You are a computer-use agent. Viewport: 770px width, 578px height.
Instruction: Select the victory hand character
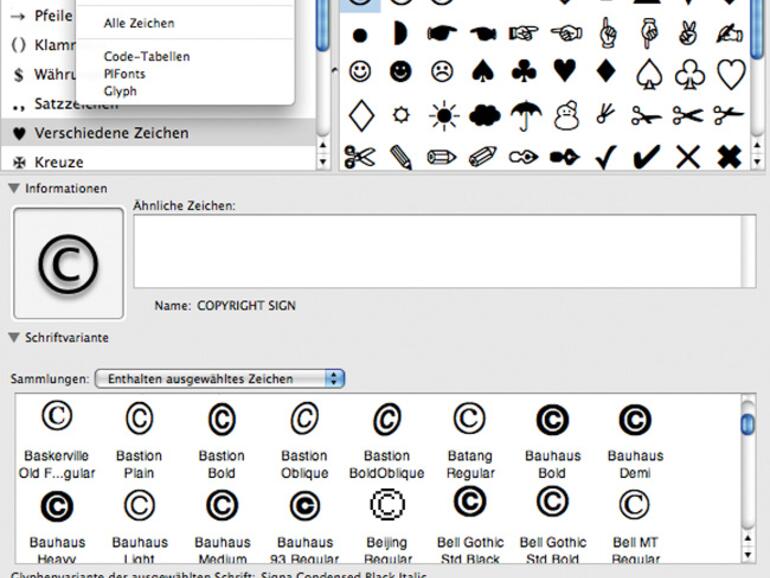[688, 32]
